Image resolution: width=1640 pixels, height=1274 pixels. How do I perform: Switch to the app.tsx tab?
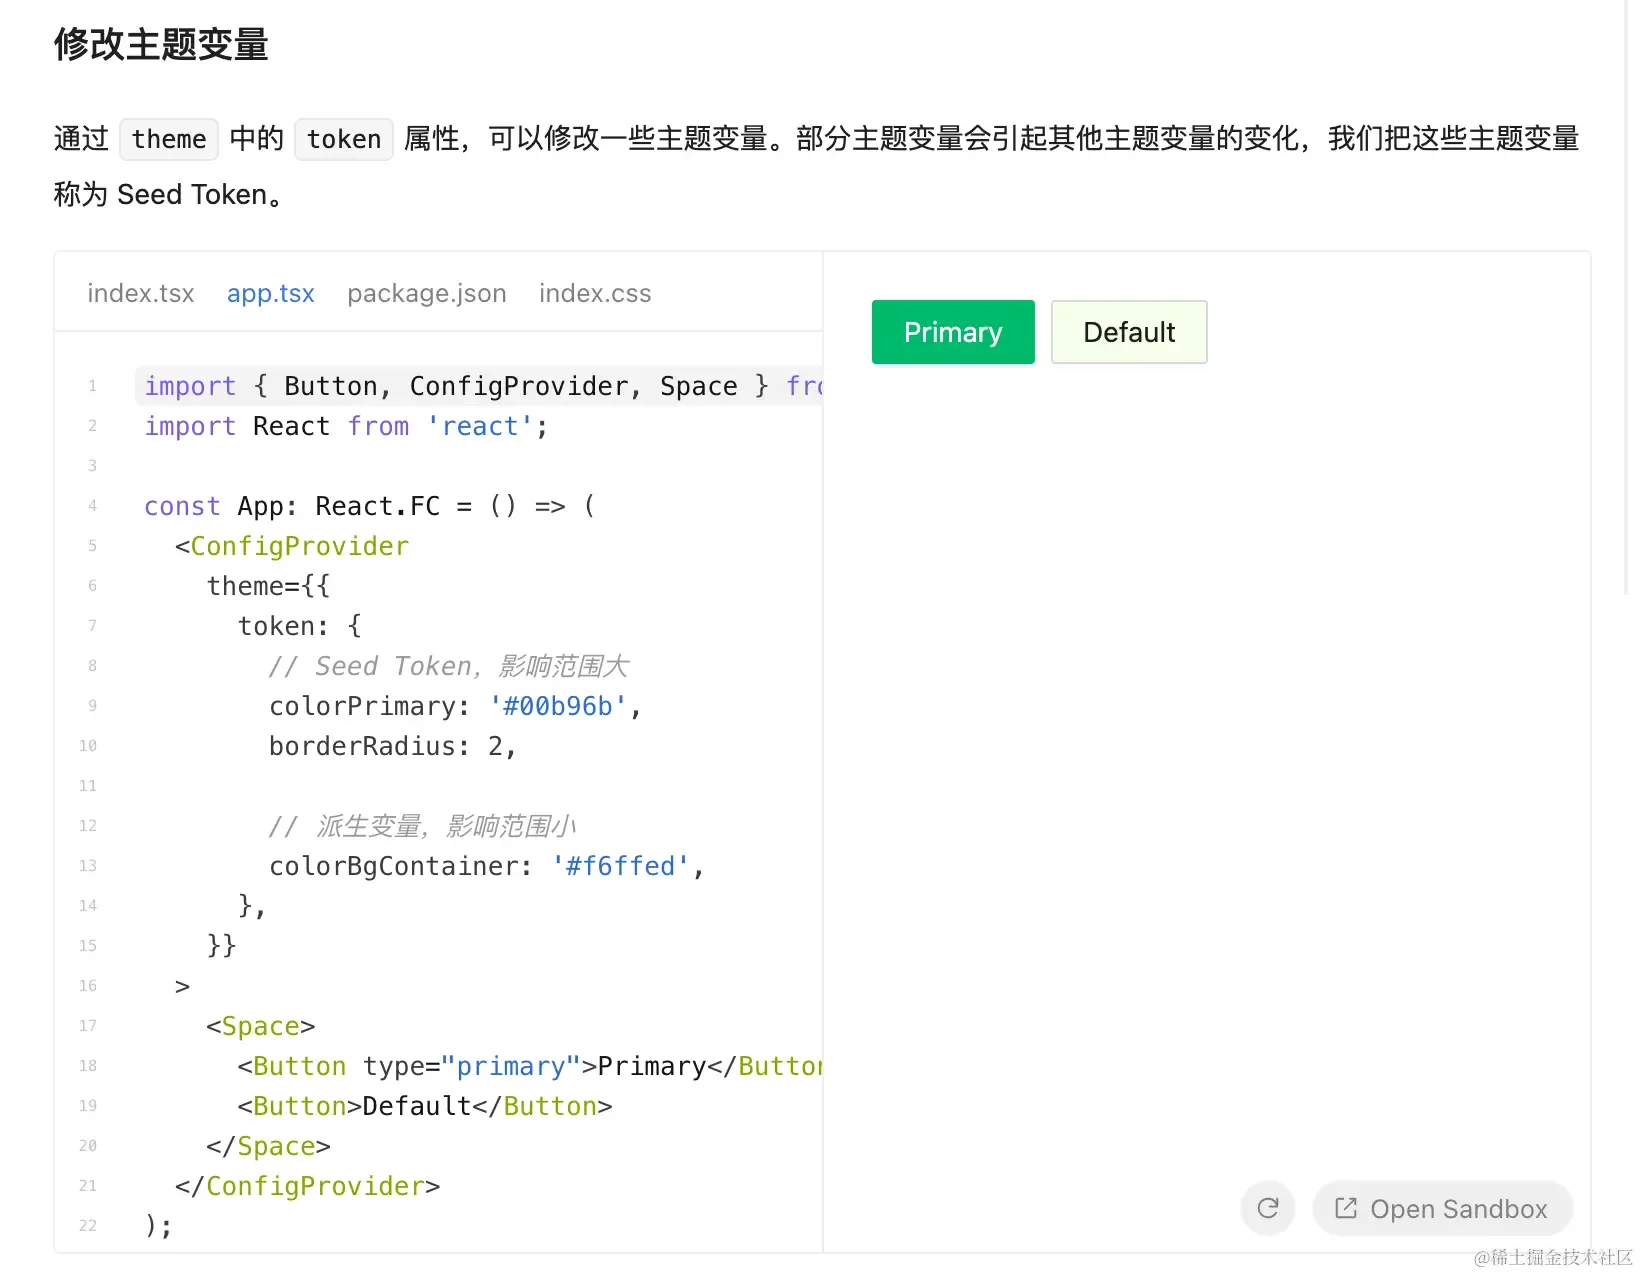[270, 293]
